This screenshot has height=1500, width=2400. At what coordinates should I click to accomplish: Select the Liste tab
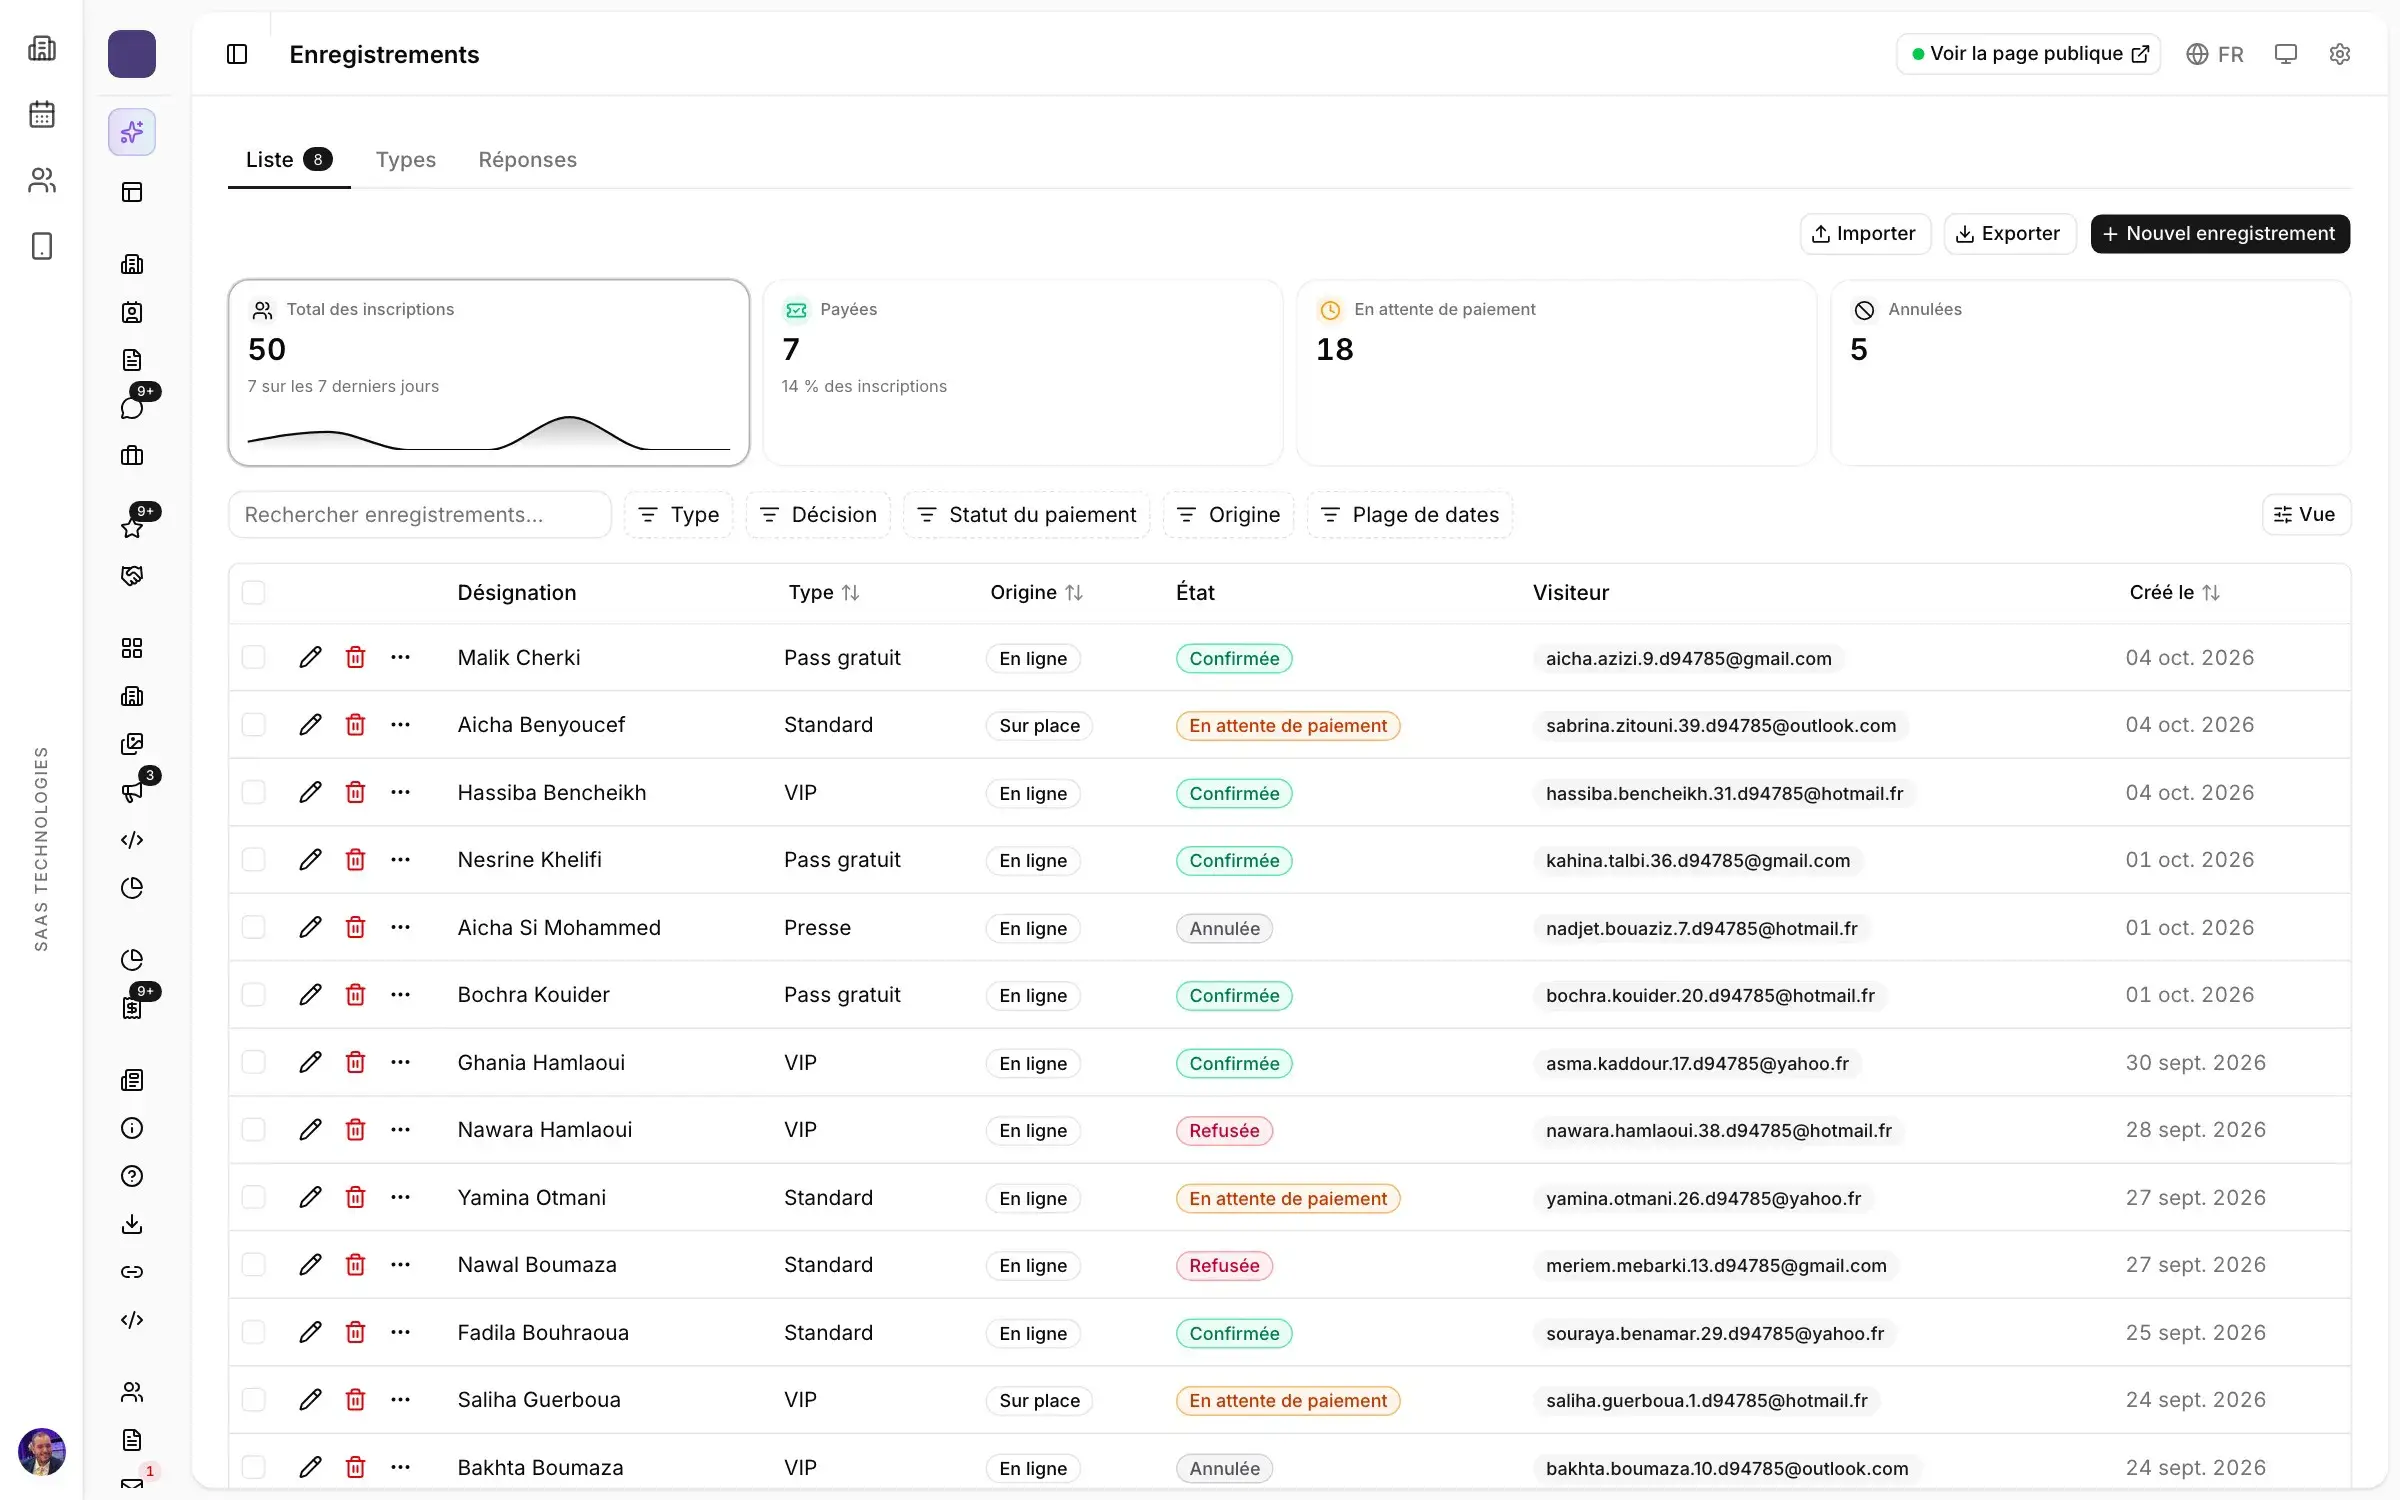point(289,160)
